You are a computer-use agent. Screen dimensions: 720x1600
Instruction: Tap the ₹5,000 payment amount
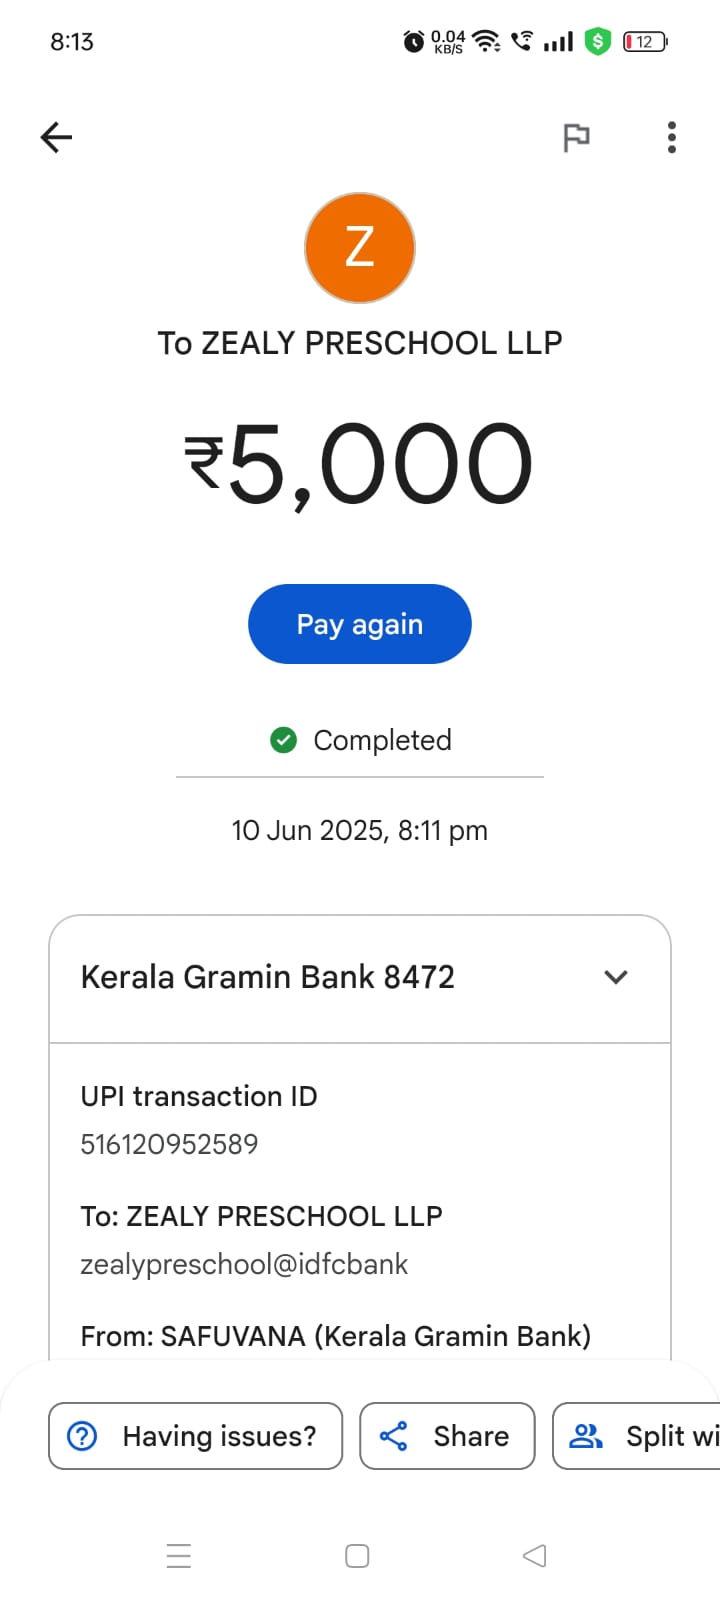(x=358, y=464)
